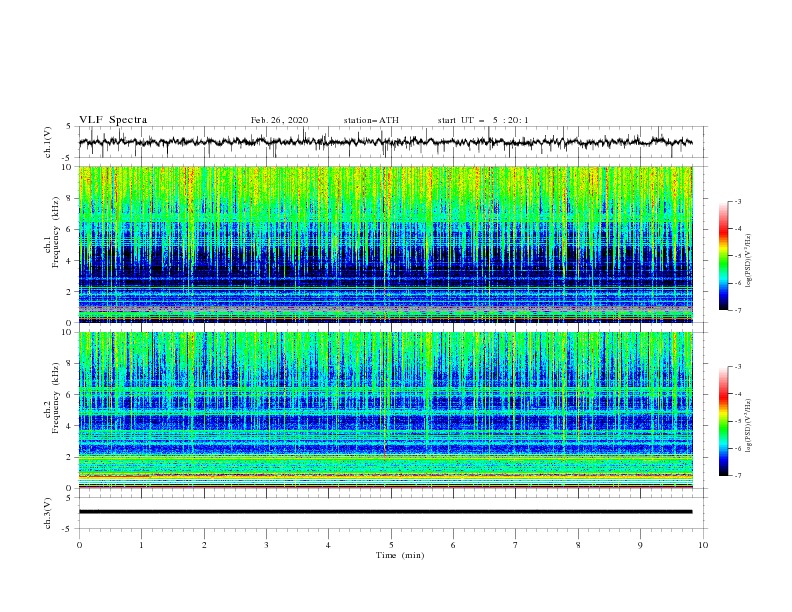
Task: Click the "-3" tick on ch.1 color bar
Action: 737,201
